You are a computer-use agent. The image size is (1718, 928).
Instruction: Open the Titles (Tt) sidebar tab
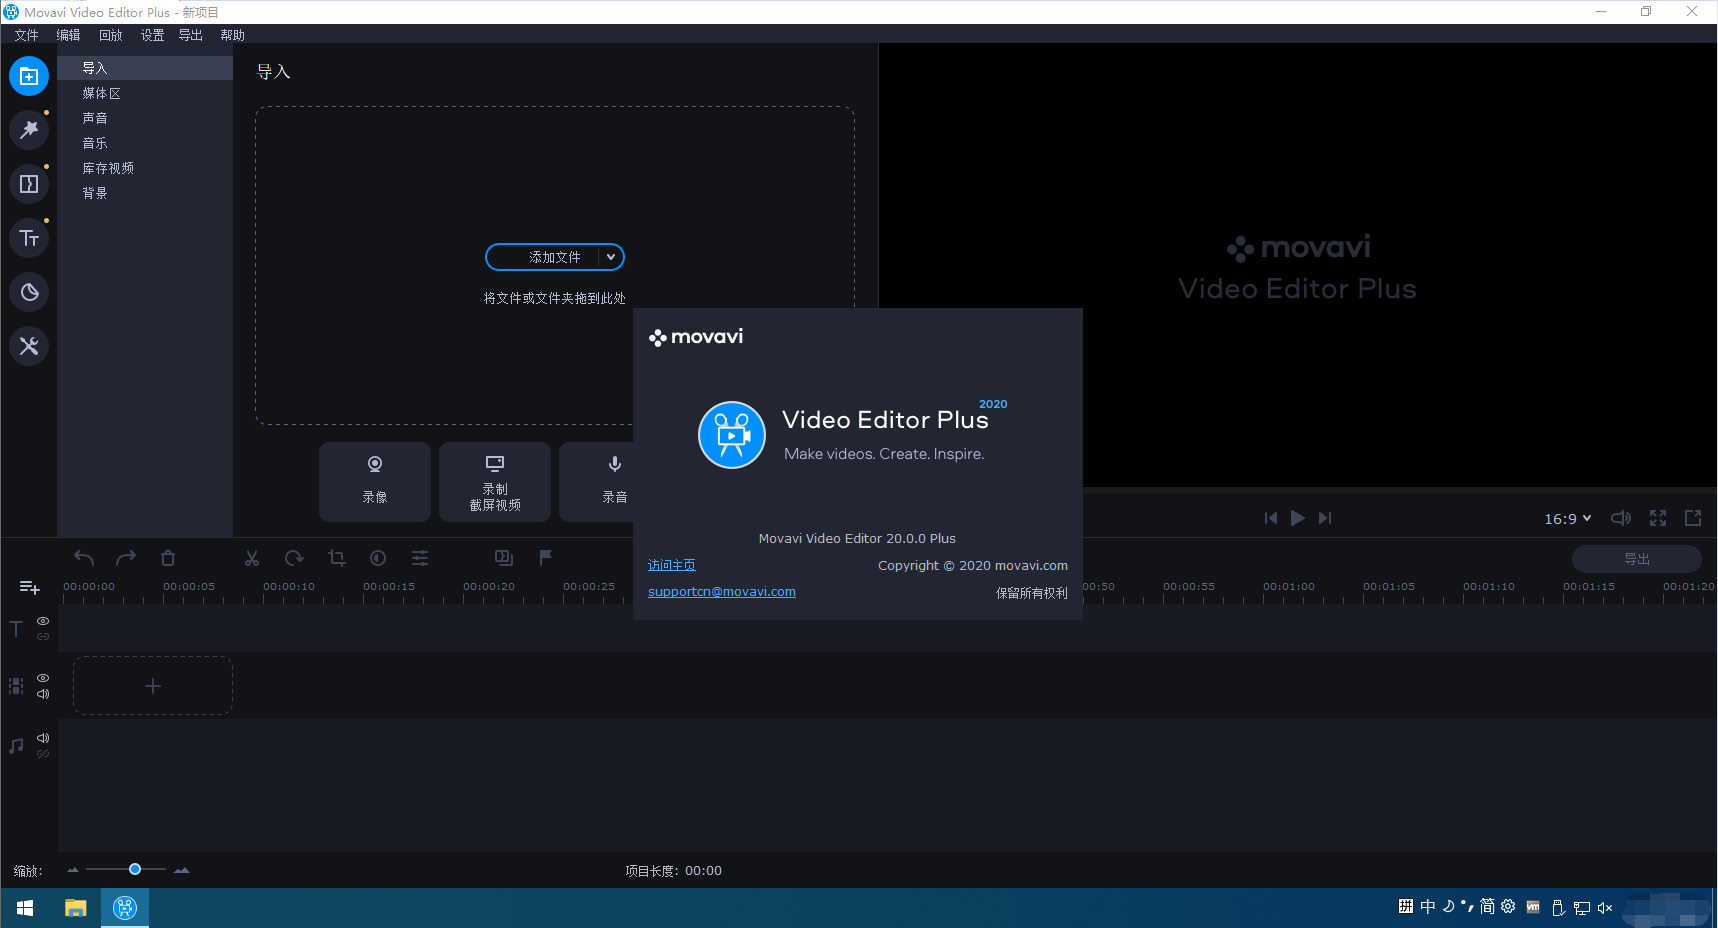(x=29, y=238)
